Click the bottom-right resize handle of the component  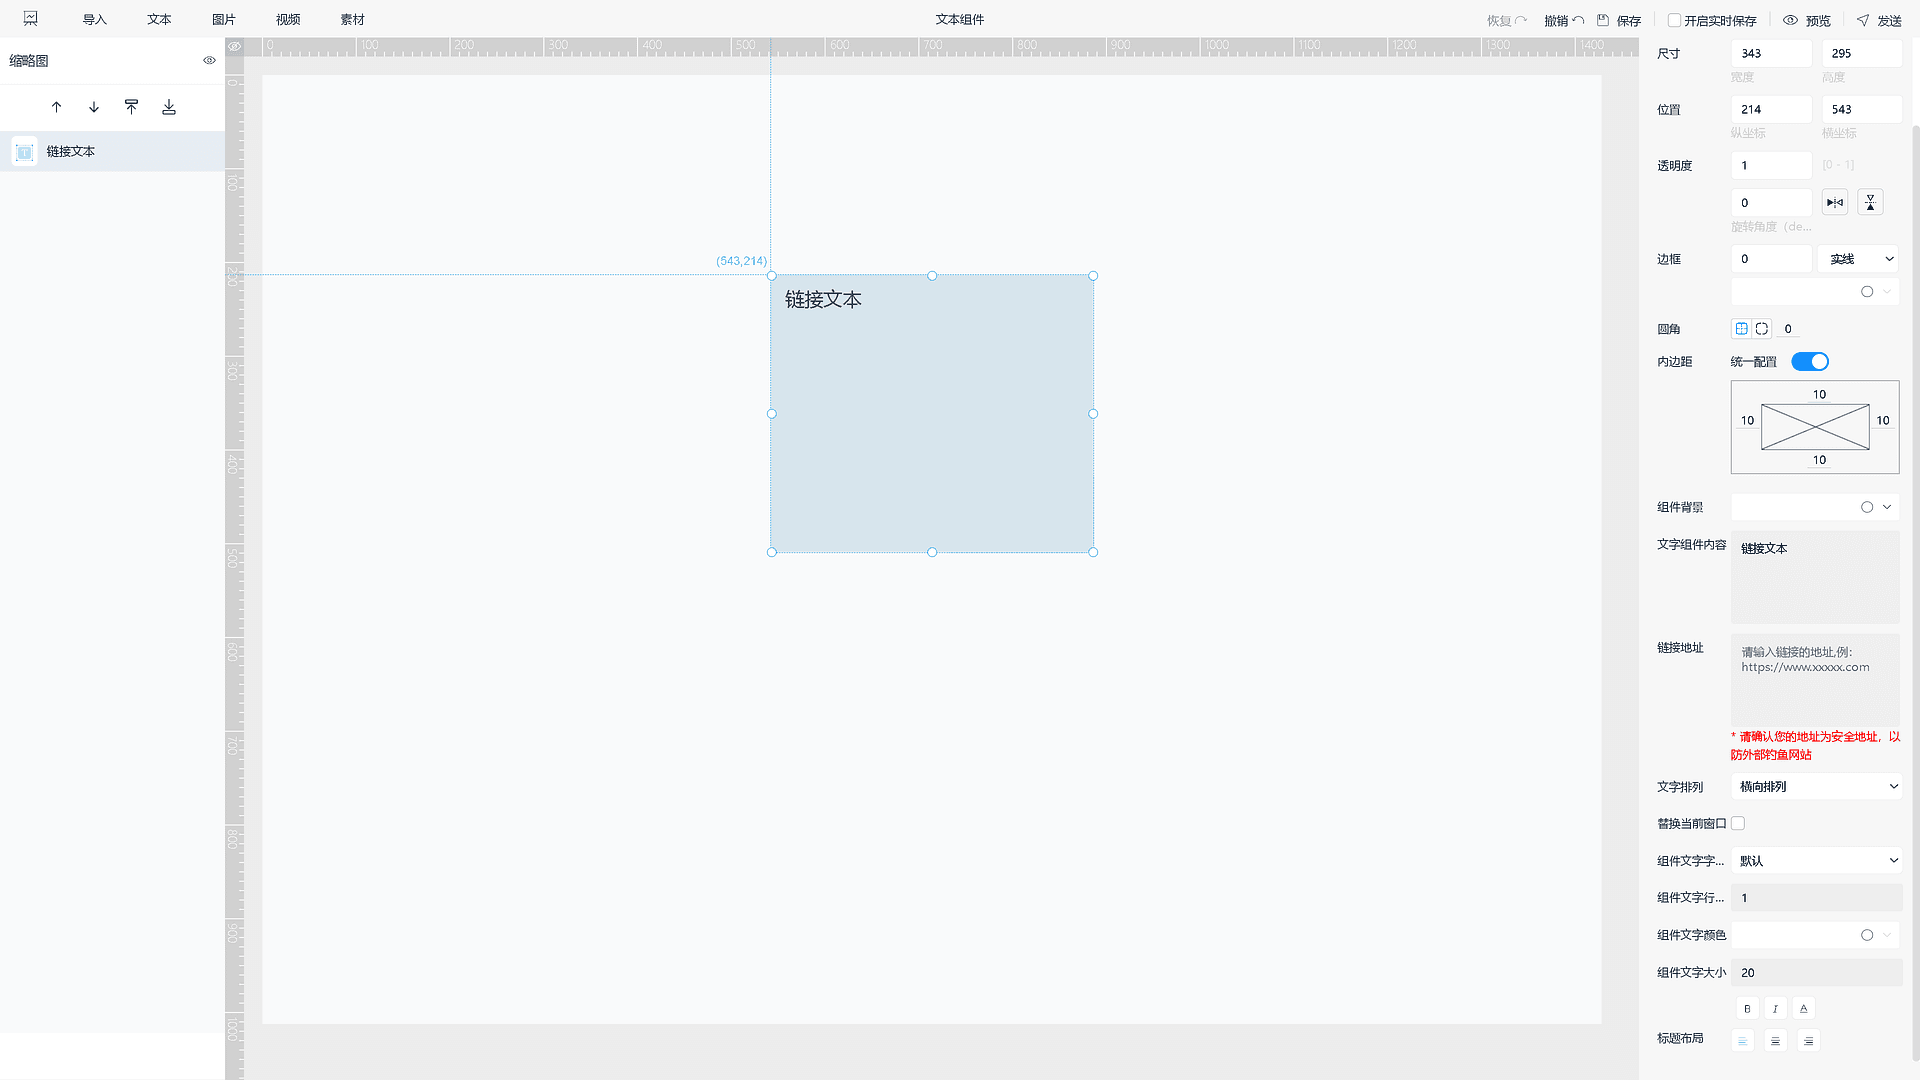pyautogui.click(x=1093, y=552)
